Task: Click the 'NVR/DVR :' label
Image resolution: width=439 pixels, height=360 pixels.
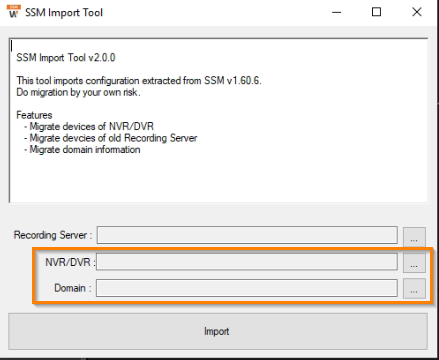Action: 70,262
